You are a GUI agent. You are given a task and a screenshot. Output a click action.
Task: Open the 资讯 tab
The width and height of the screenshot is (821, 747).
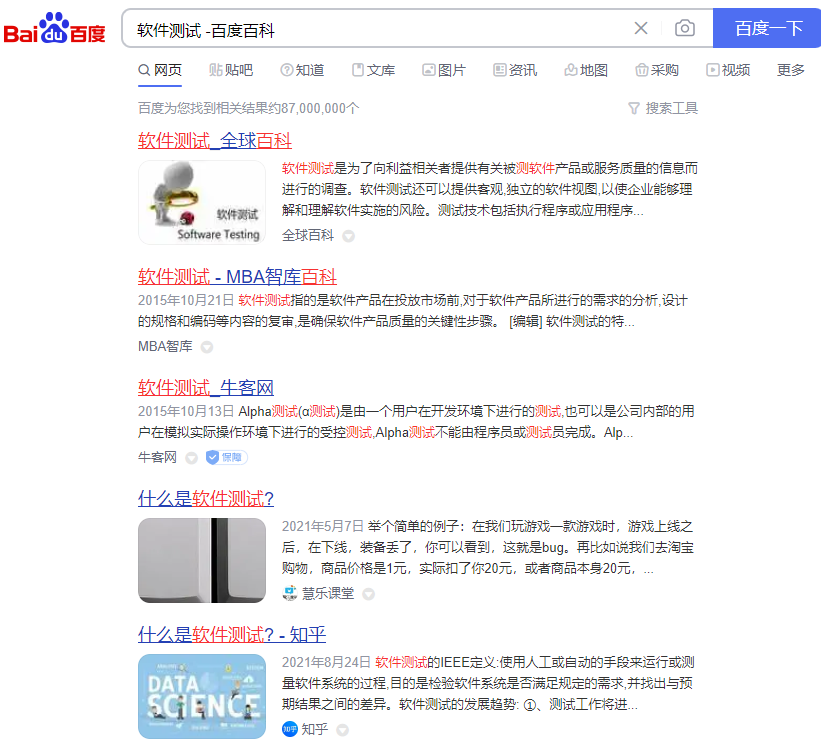point(515,70)
